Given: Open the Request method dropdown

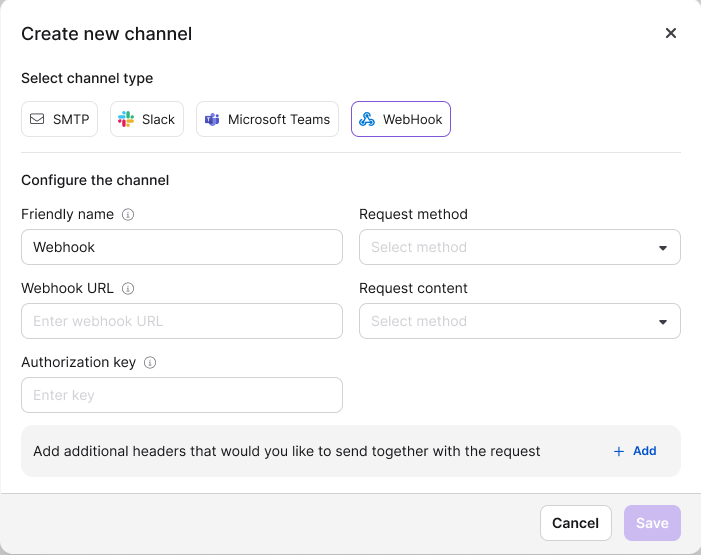Looking at the screenshot, I should 519,247.
